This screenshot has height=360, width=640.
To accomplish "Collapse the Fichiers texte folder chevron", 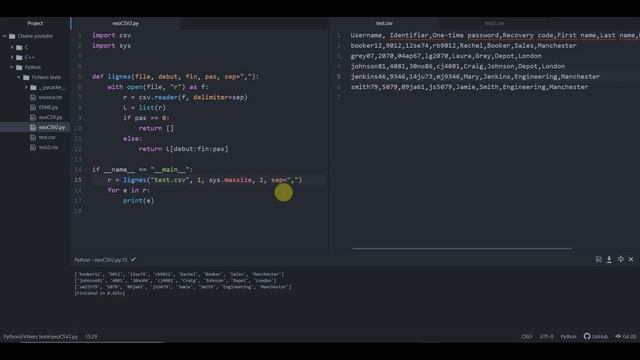I will pos(19,77).
